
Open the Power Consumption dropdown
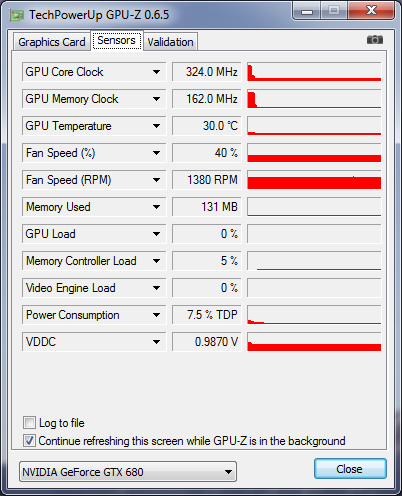click(x=156, y=315)
